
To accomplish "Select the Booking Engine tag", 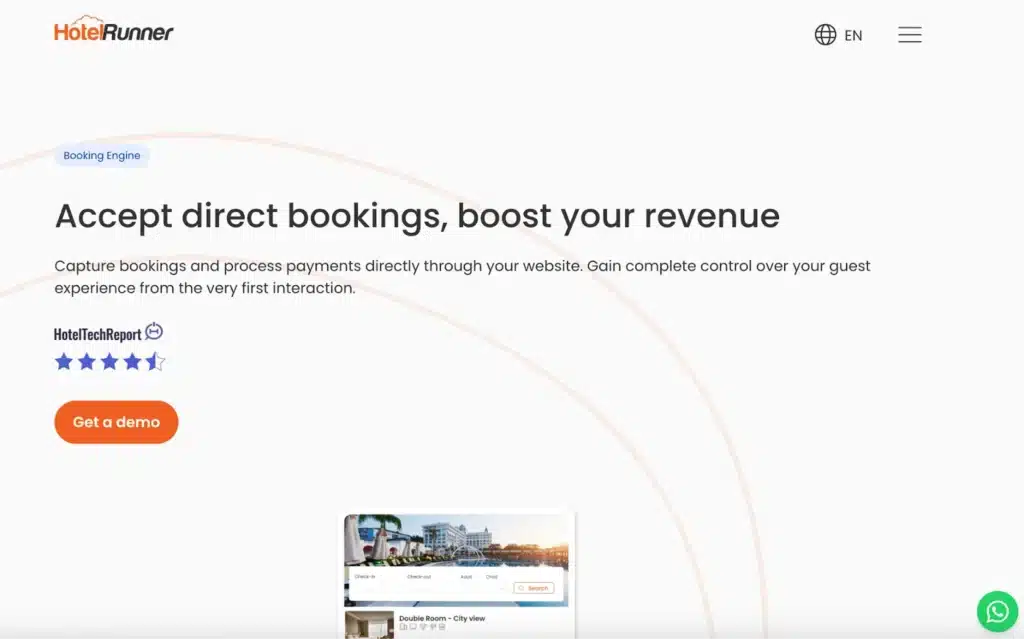I will point(102,155).
